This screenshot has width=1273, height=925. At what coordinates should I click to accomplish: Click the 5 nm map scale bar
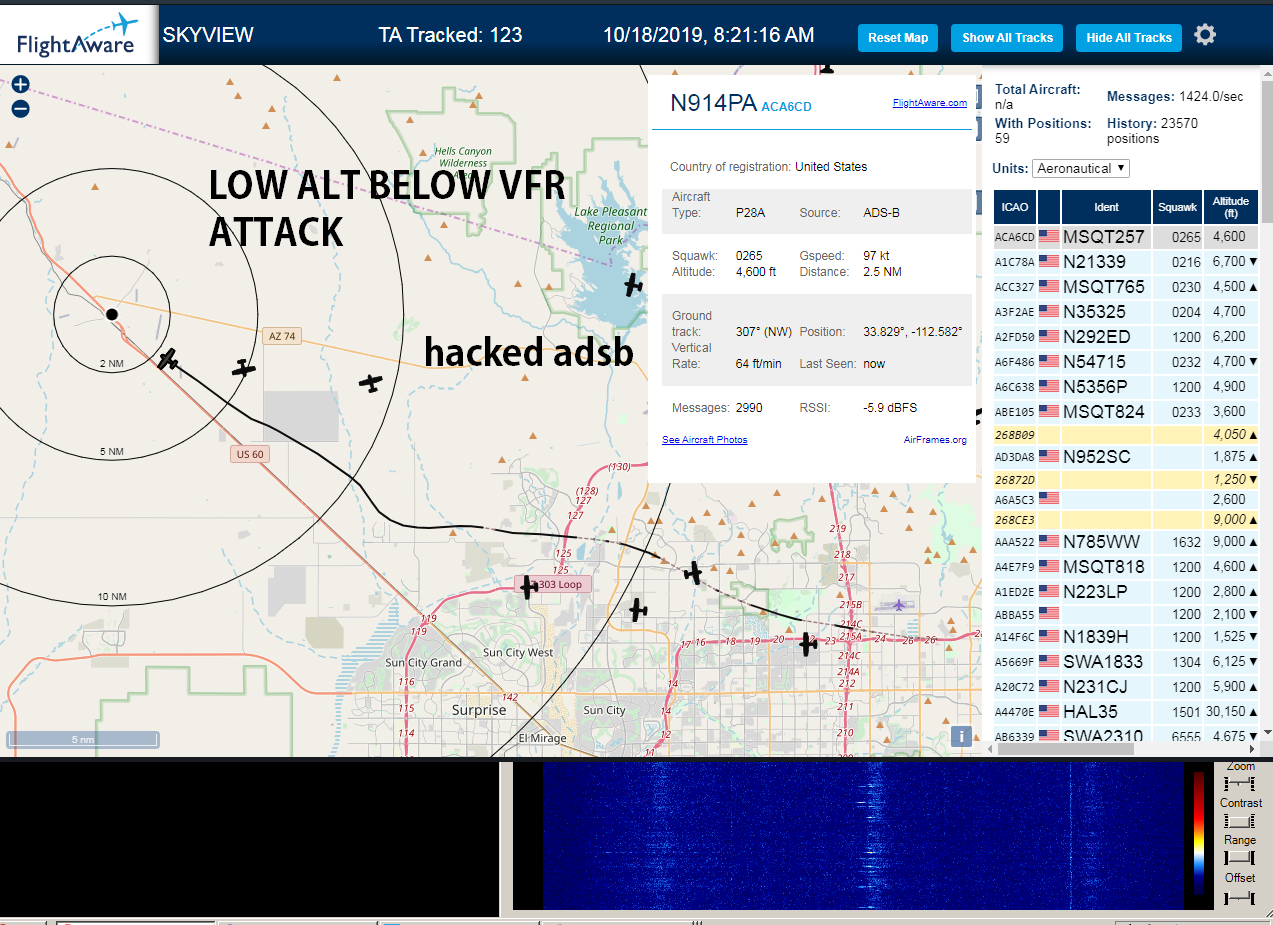click(82, 740)
